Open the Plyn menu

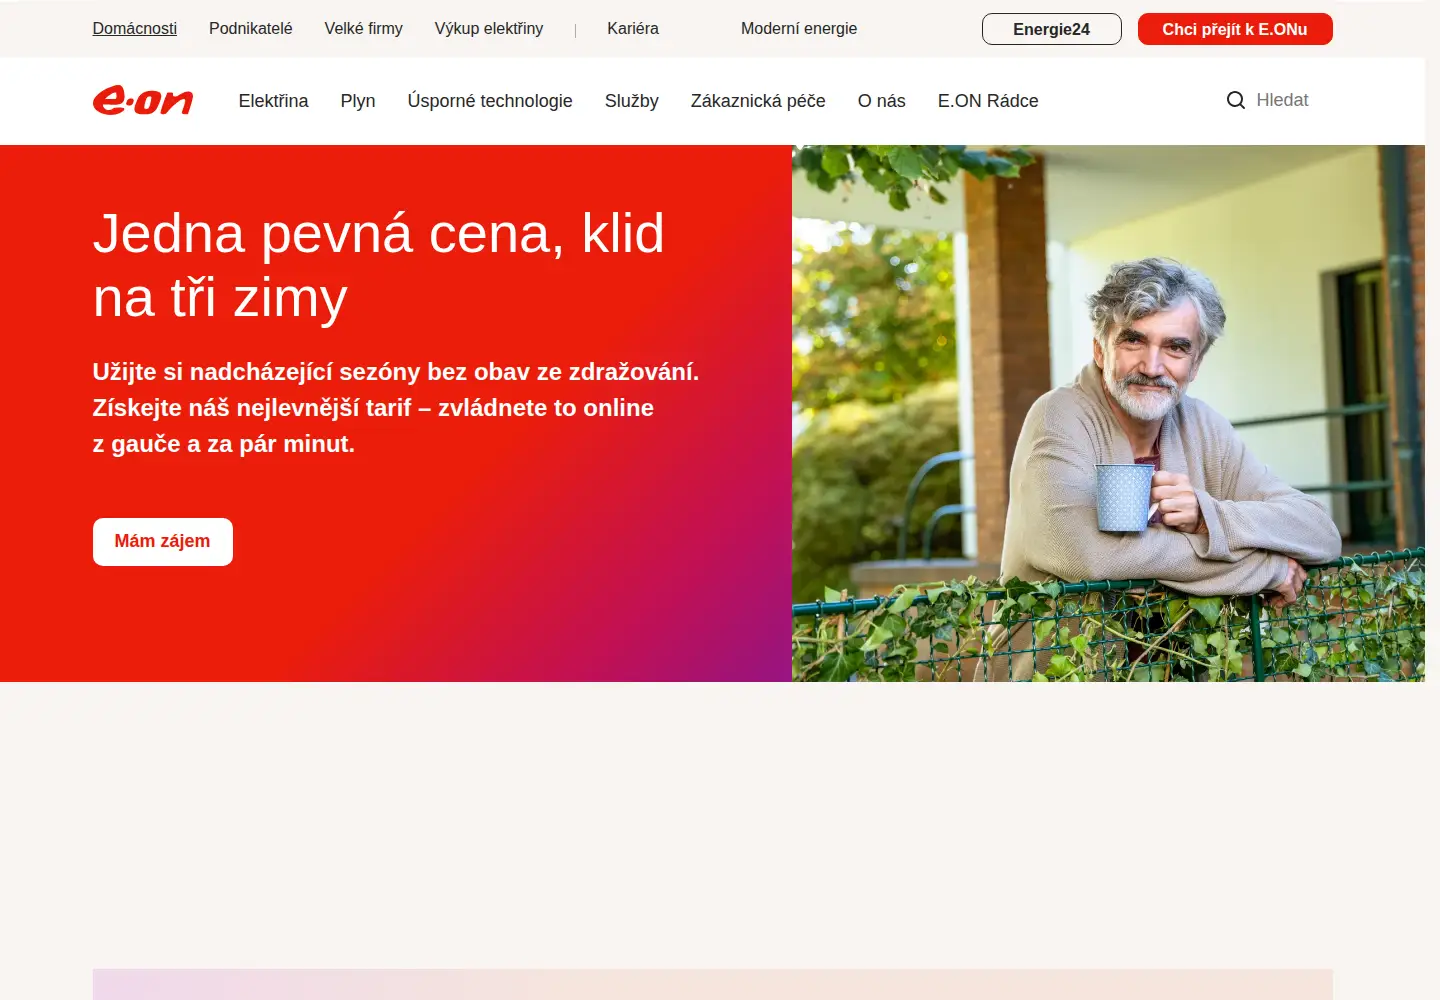(358, 101)
